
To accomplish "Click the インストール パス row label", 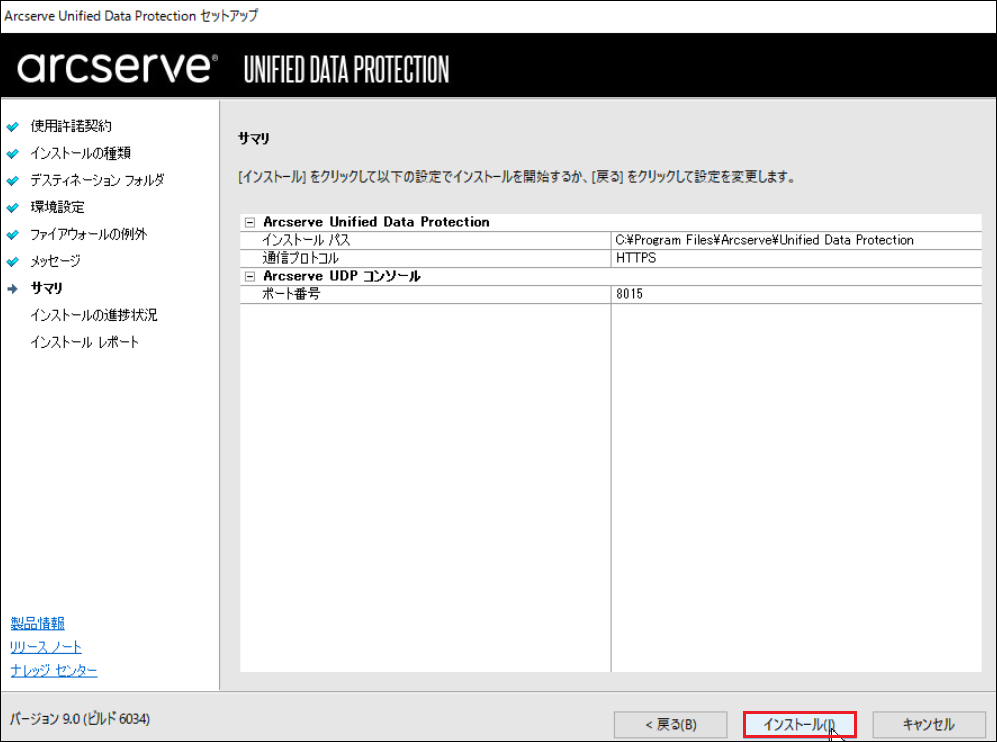I will pos(306,240).
